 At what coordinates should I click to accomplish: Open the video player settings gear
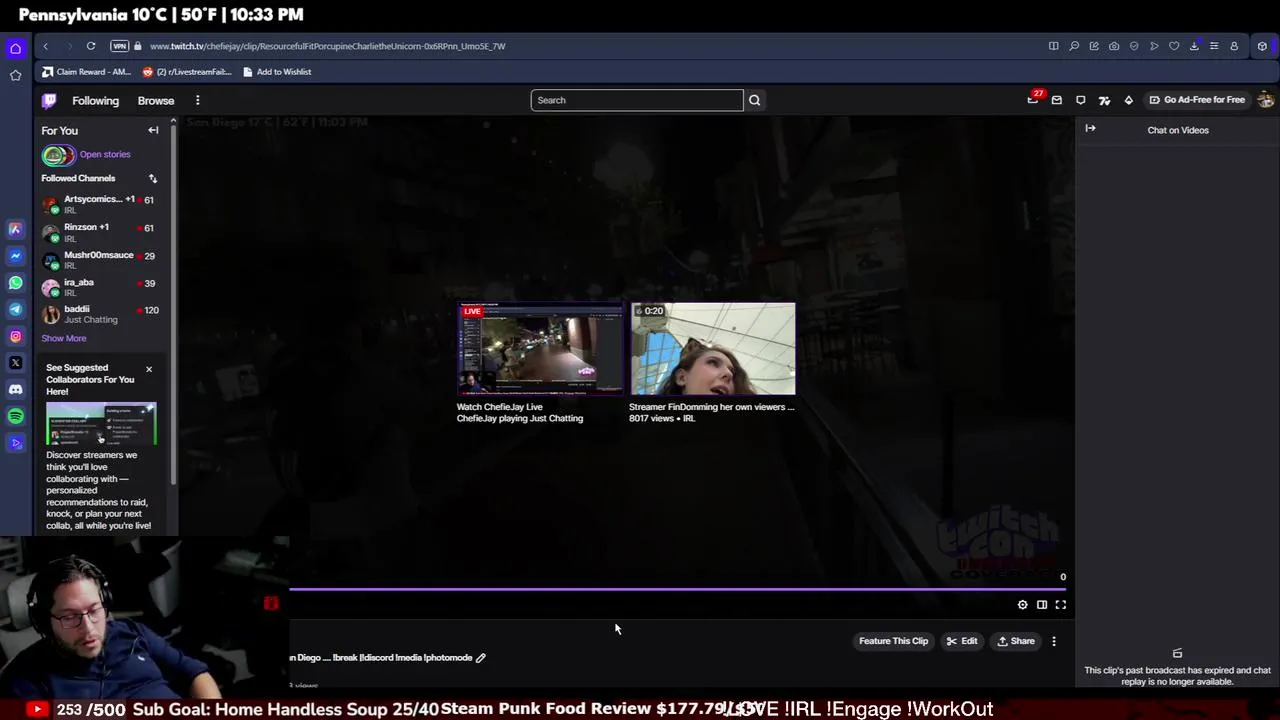1022,605
